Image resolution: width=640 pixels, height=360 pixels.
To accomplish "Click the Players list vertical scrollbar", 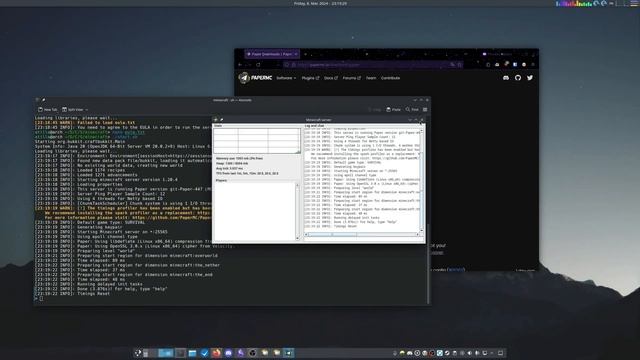I will point(297,211).
